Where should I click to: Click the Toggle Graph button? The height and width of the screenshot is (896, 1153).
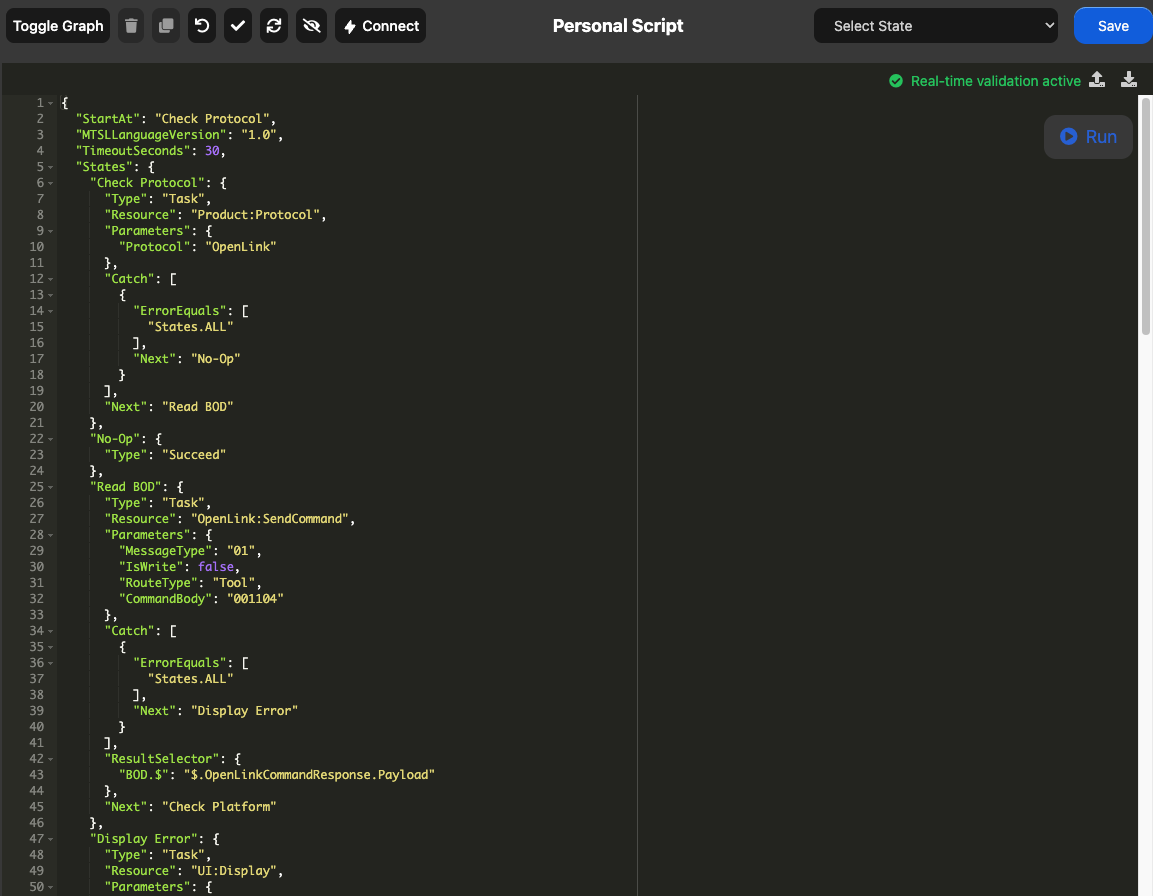point(58,26)
